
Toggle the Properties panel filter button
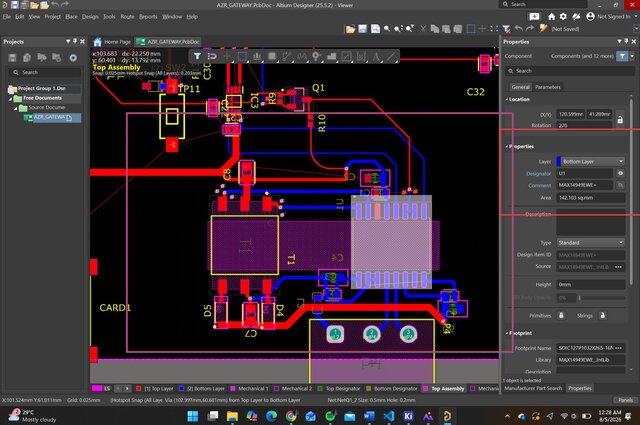tap(622, 56)
